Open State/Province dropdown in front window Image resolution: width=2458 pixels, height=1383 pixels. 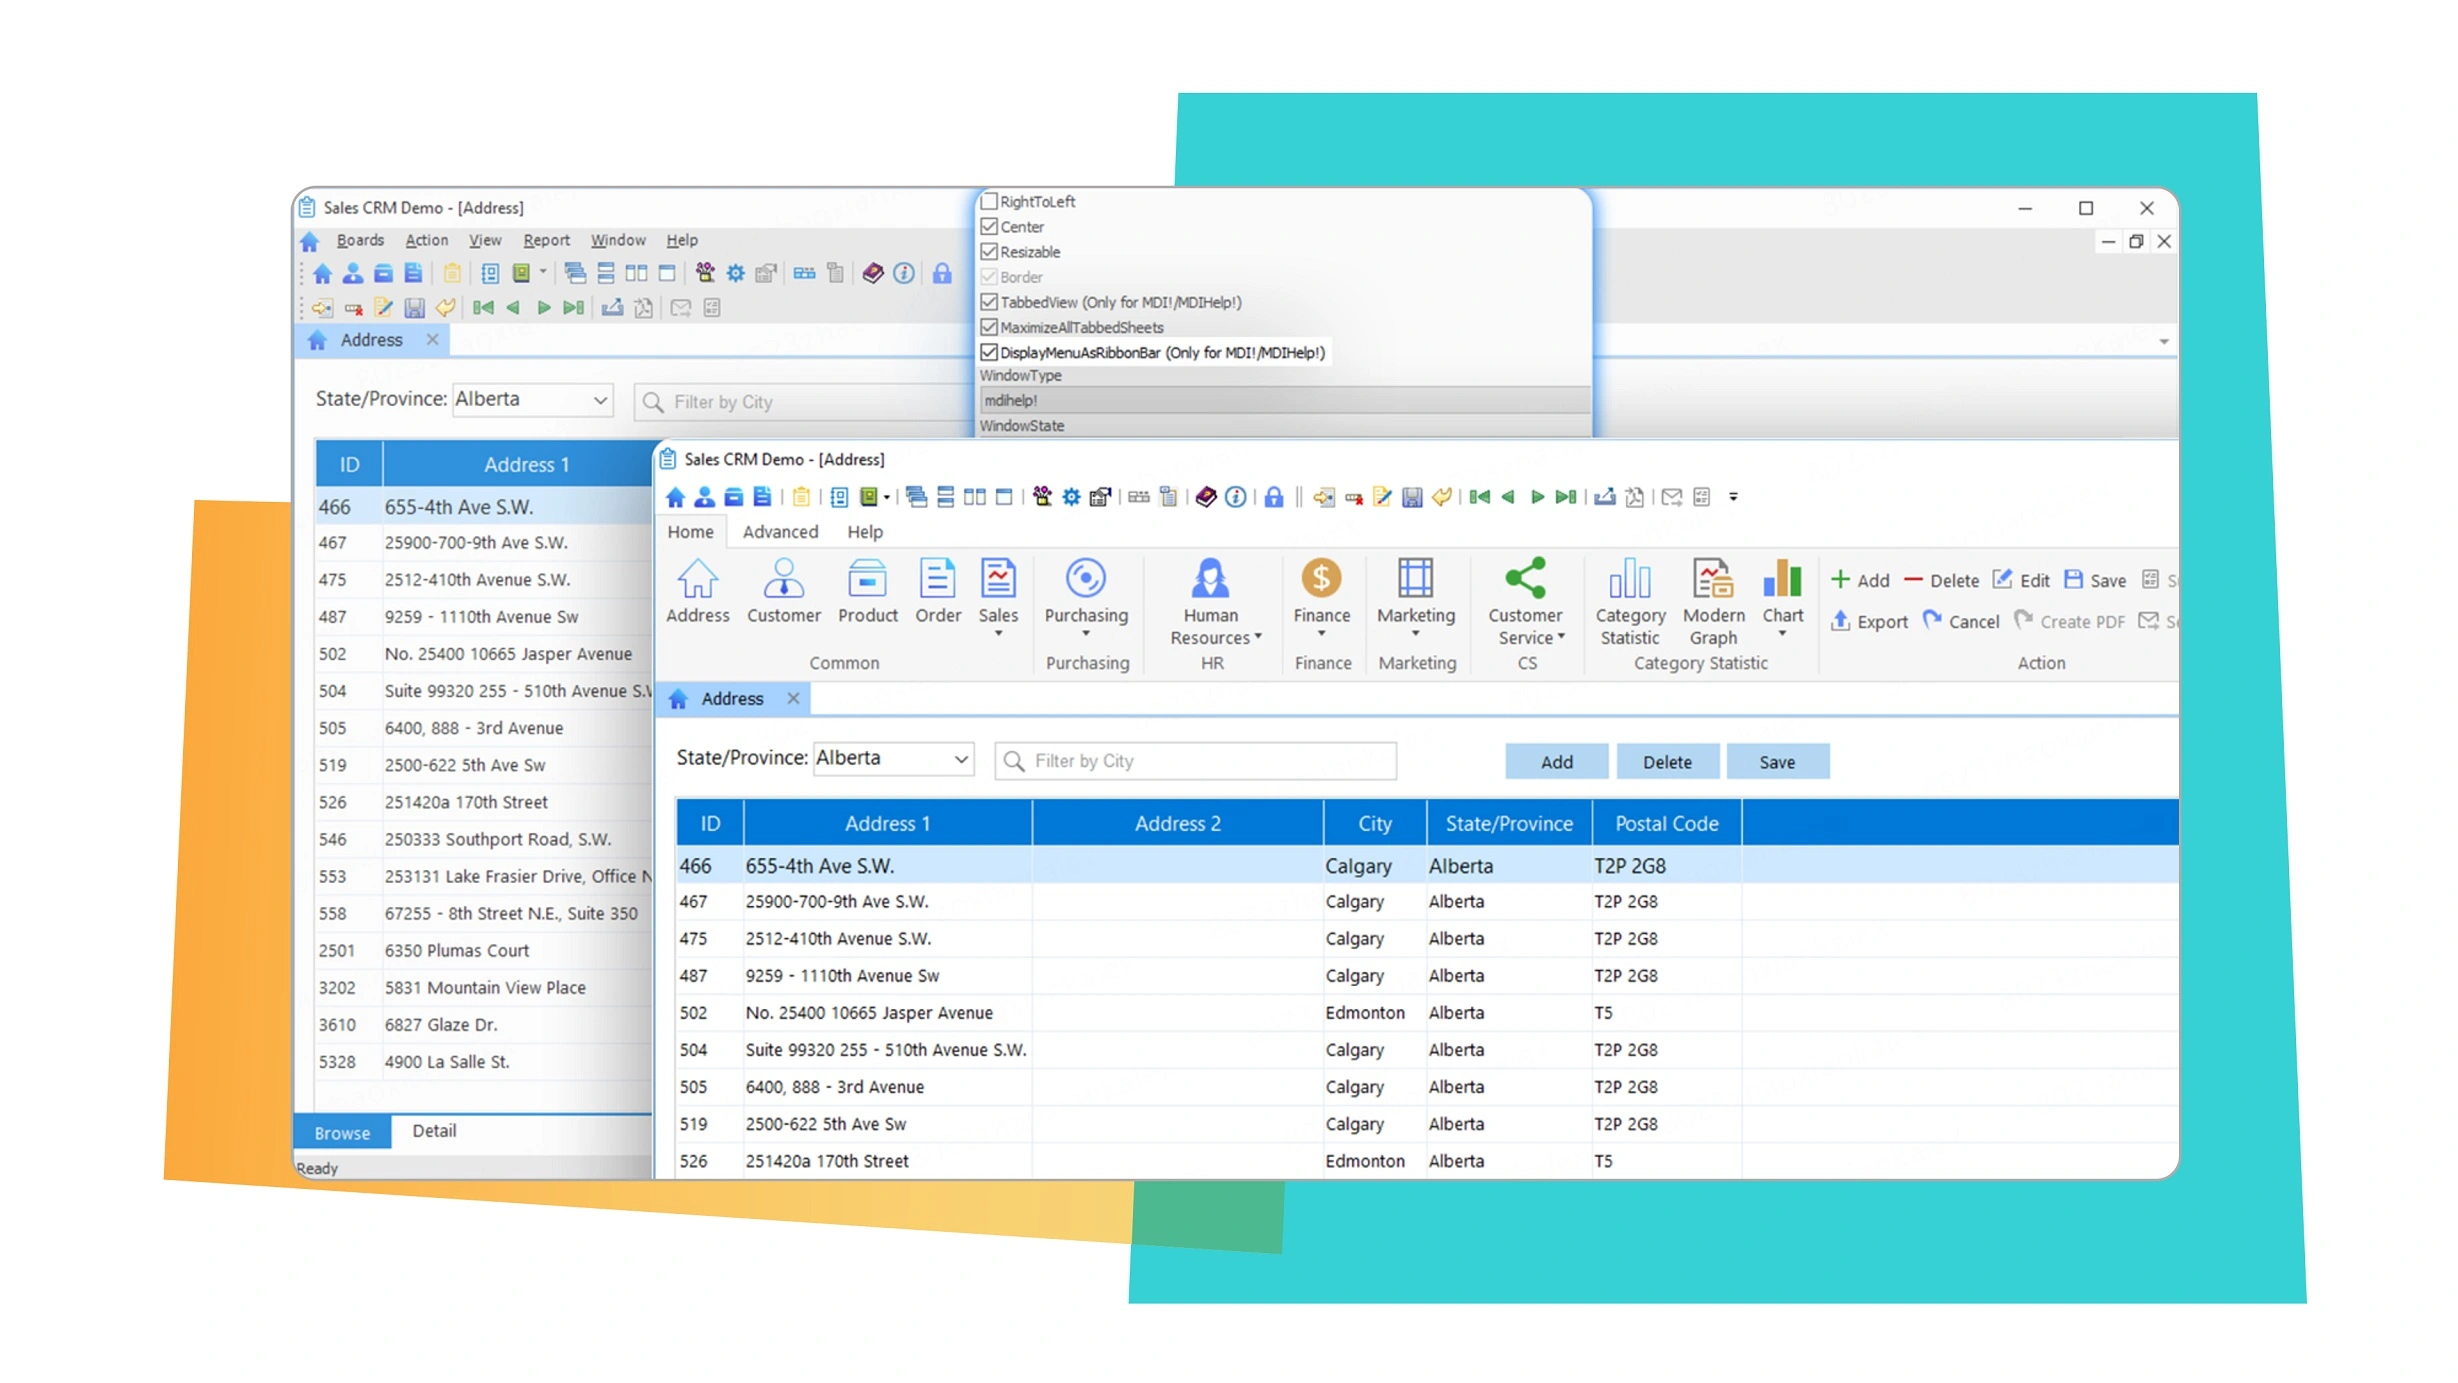point(961,759)
